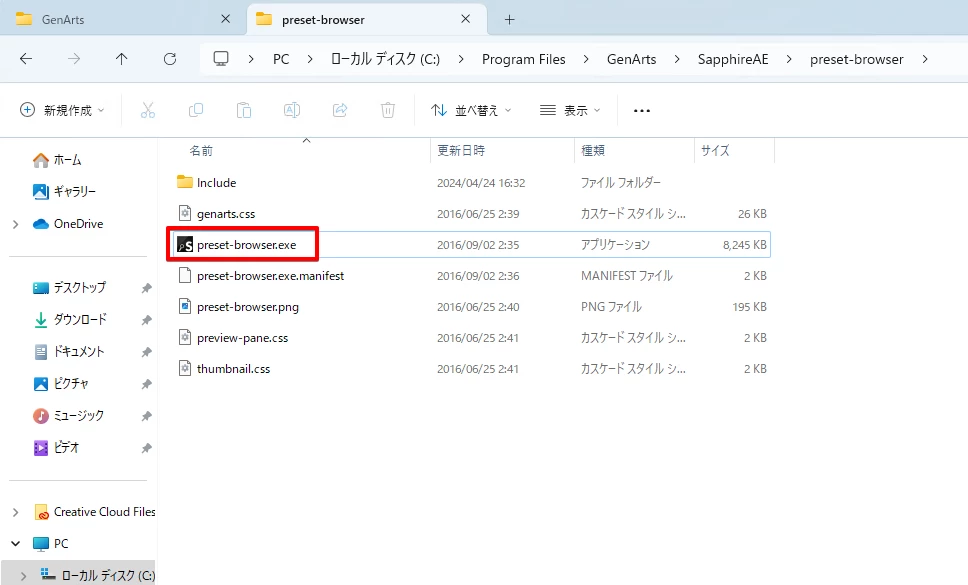Click Program Files in breadcrumb
The width and height of the screenshot is (968, 585).
coord(524,59)
